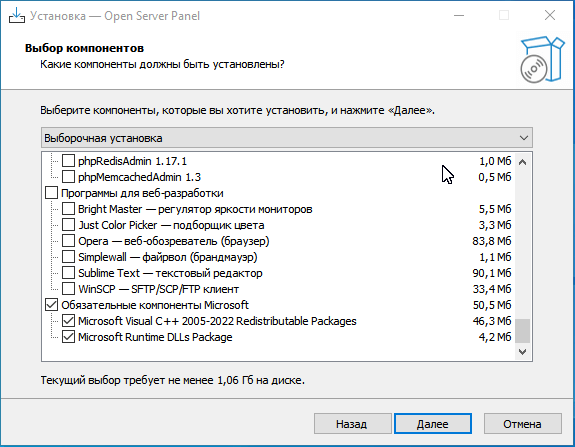Check the phpRedisAdmin 1.17.1 checkbox
Viewport: 575px width, 447px height.
(x=68, y=161)
